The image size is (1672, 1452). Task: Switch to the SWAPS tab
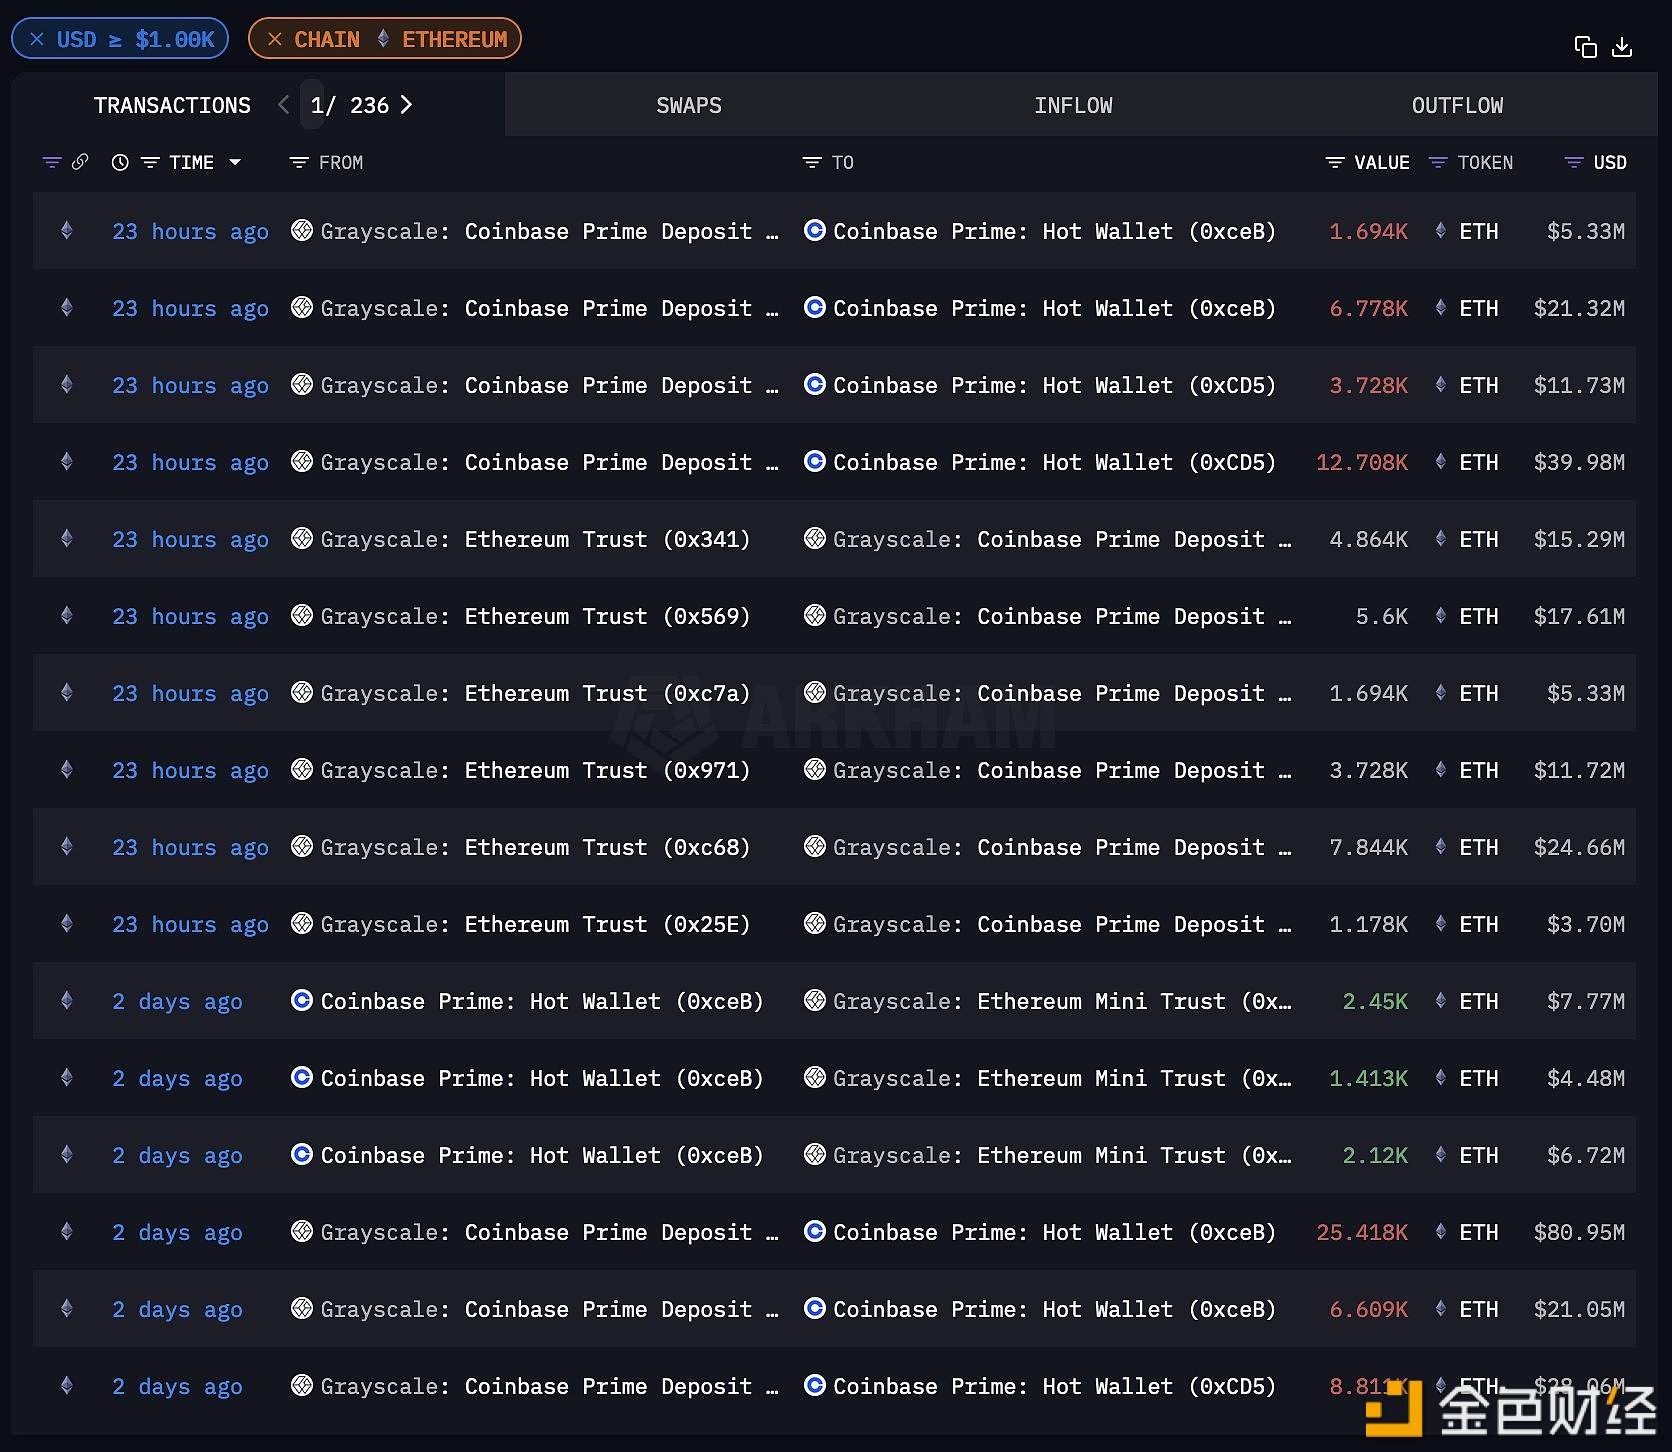pyautogui.click(x=689, y=105)
